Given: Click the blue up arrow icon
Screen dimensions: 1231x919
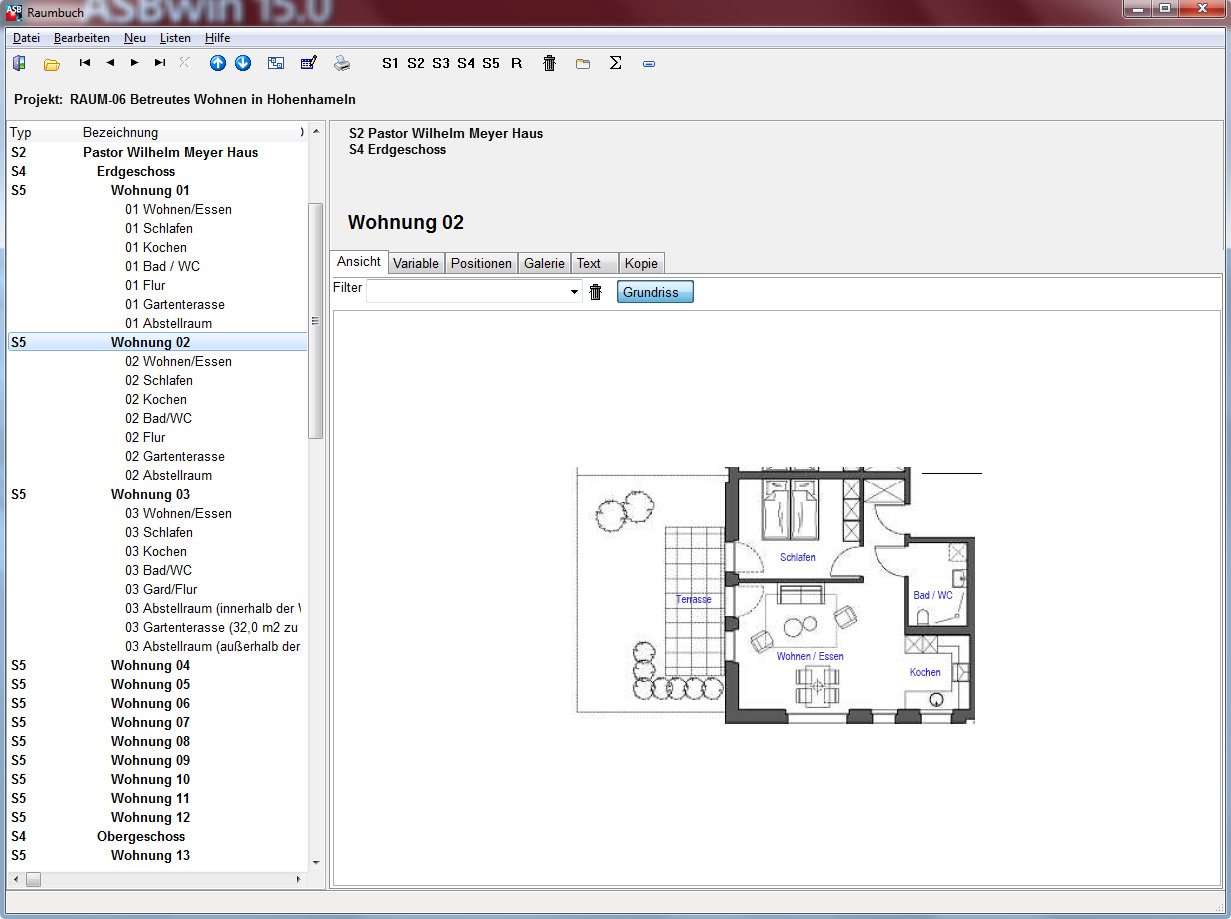Looking at the screenshot, I should (218, 63).
